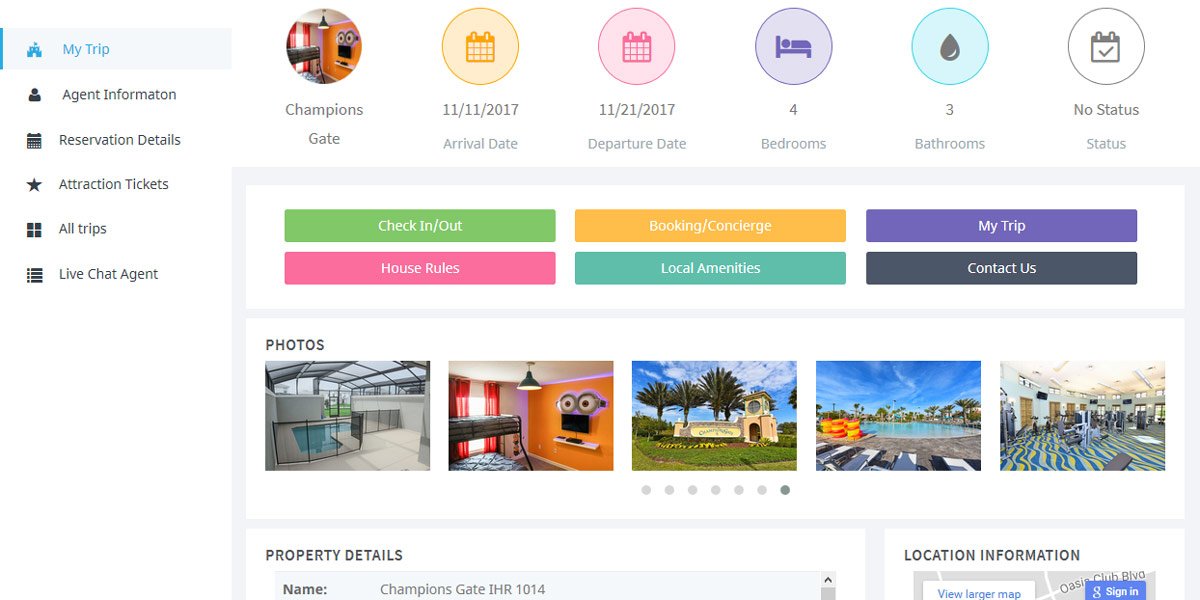The image size is (1200, 600).
Task: Click the yellow Booking/Concierge button
Action: (710, 226)
